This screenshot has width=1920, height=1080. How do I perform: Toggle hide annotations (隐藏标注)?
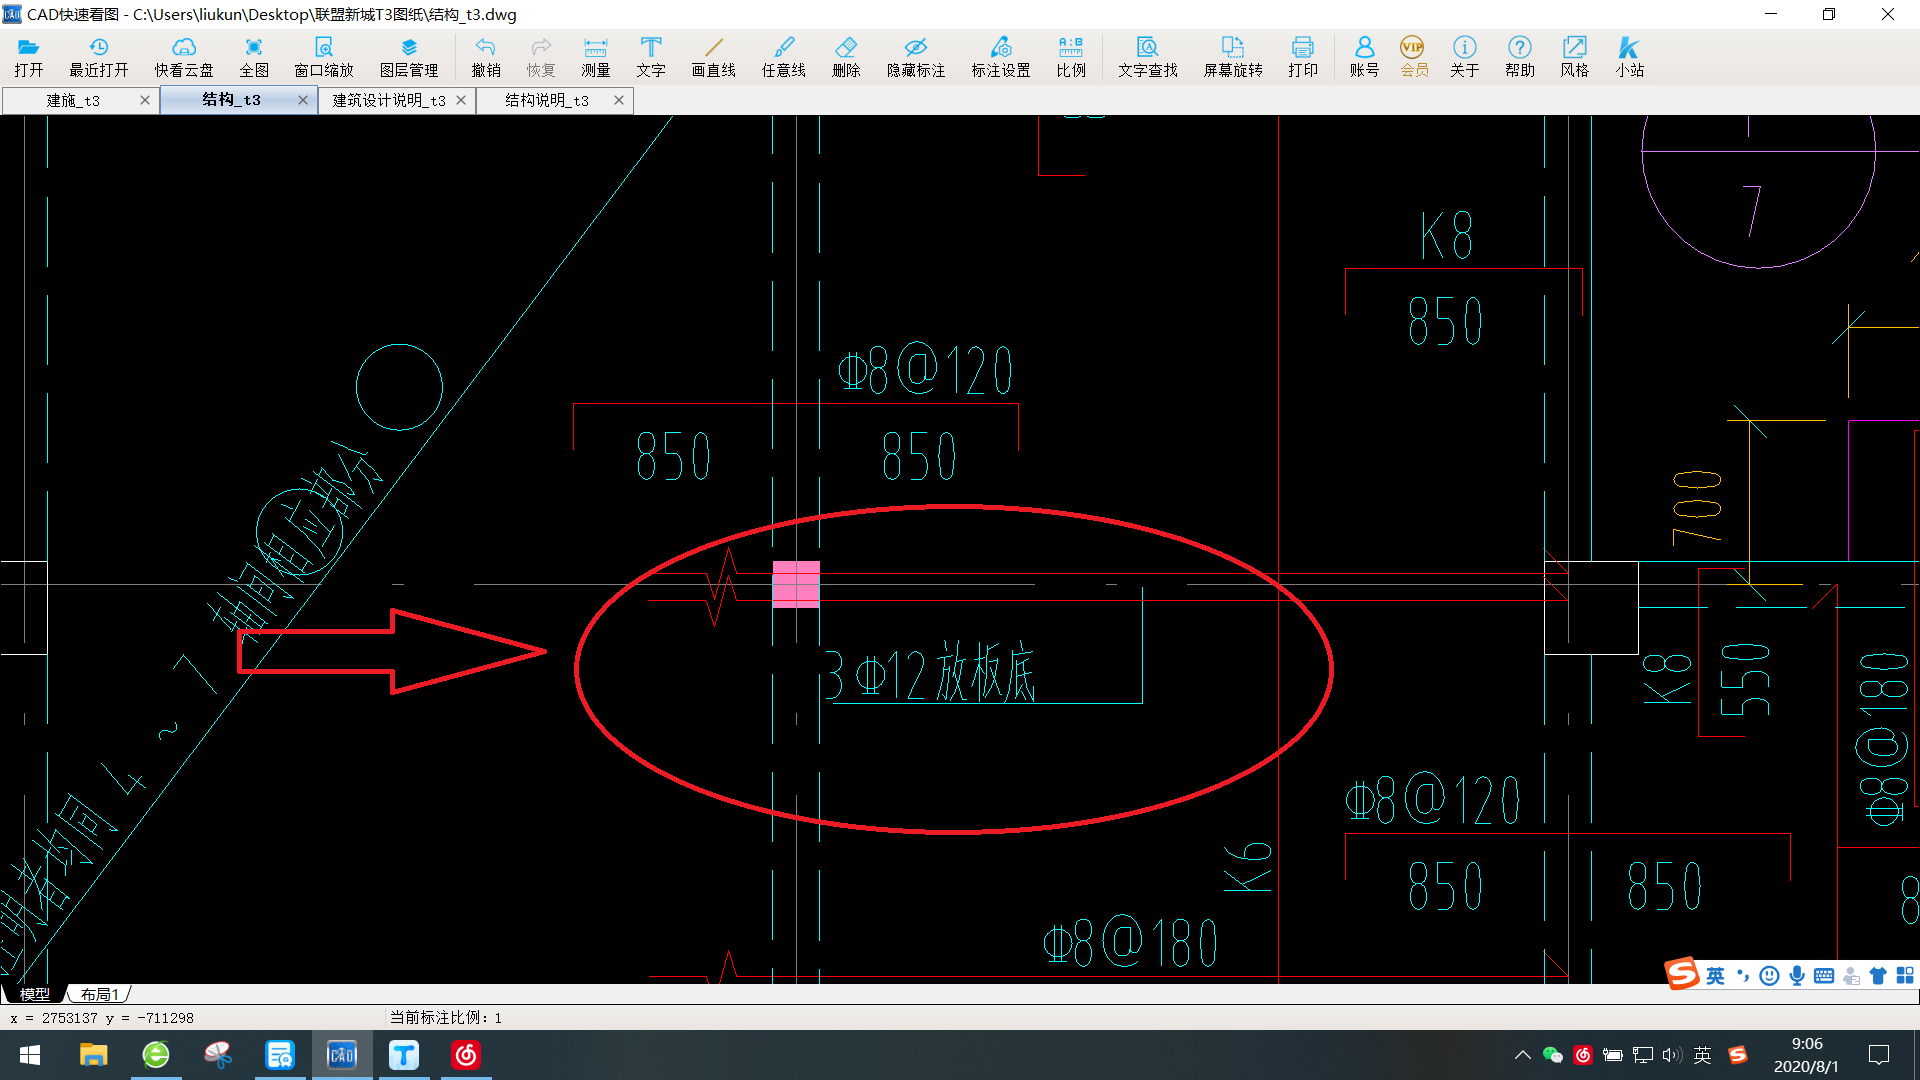coord(915,56)
